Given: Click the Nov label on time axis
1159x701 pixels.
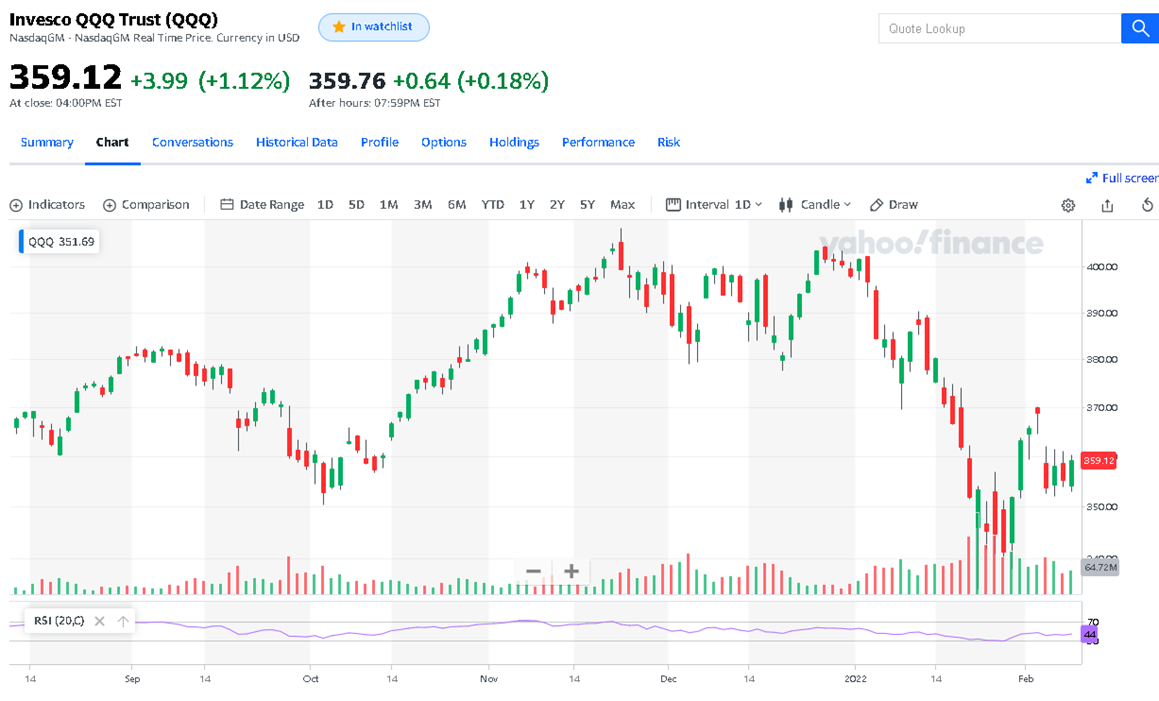Looking at the screenshot, I should 489,679.
